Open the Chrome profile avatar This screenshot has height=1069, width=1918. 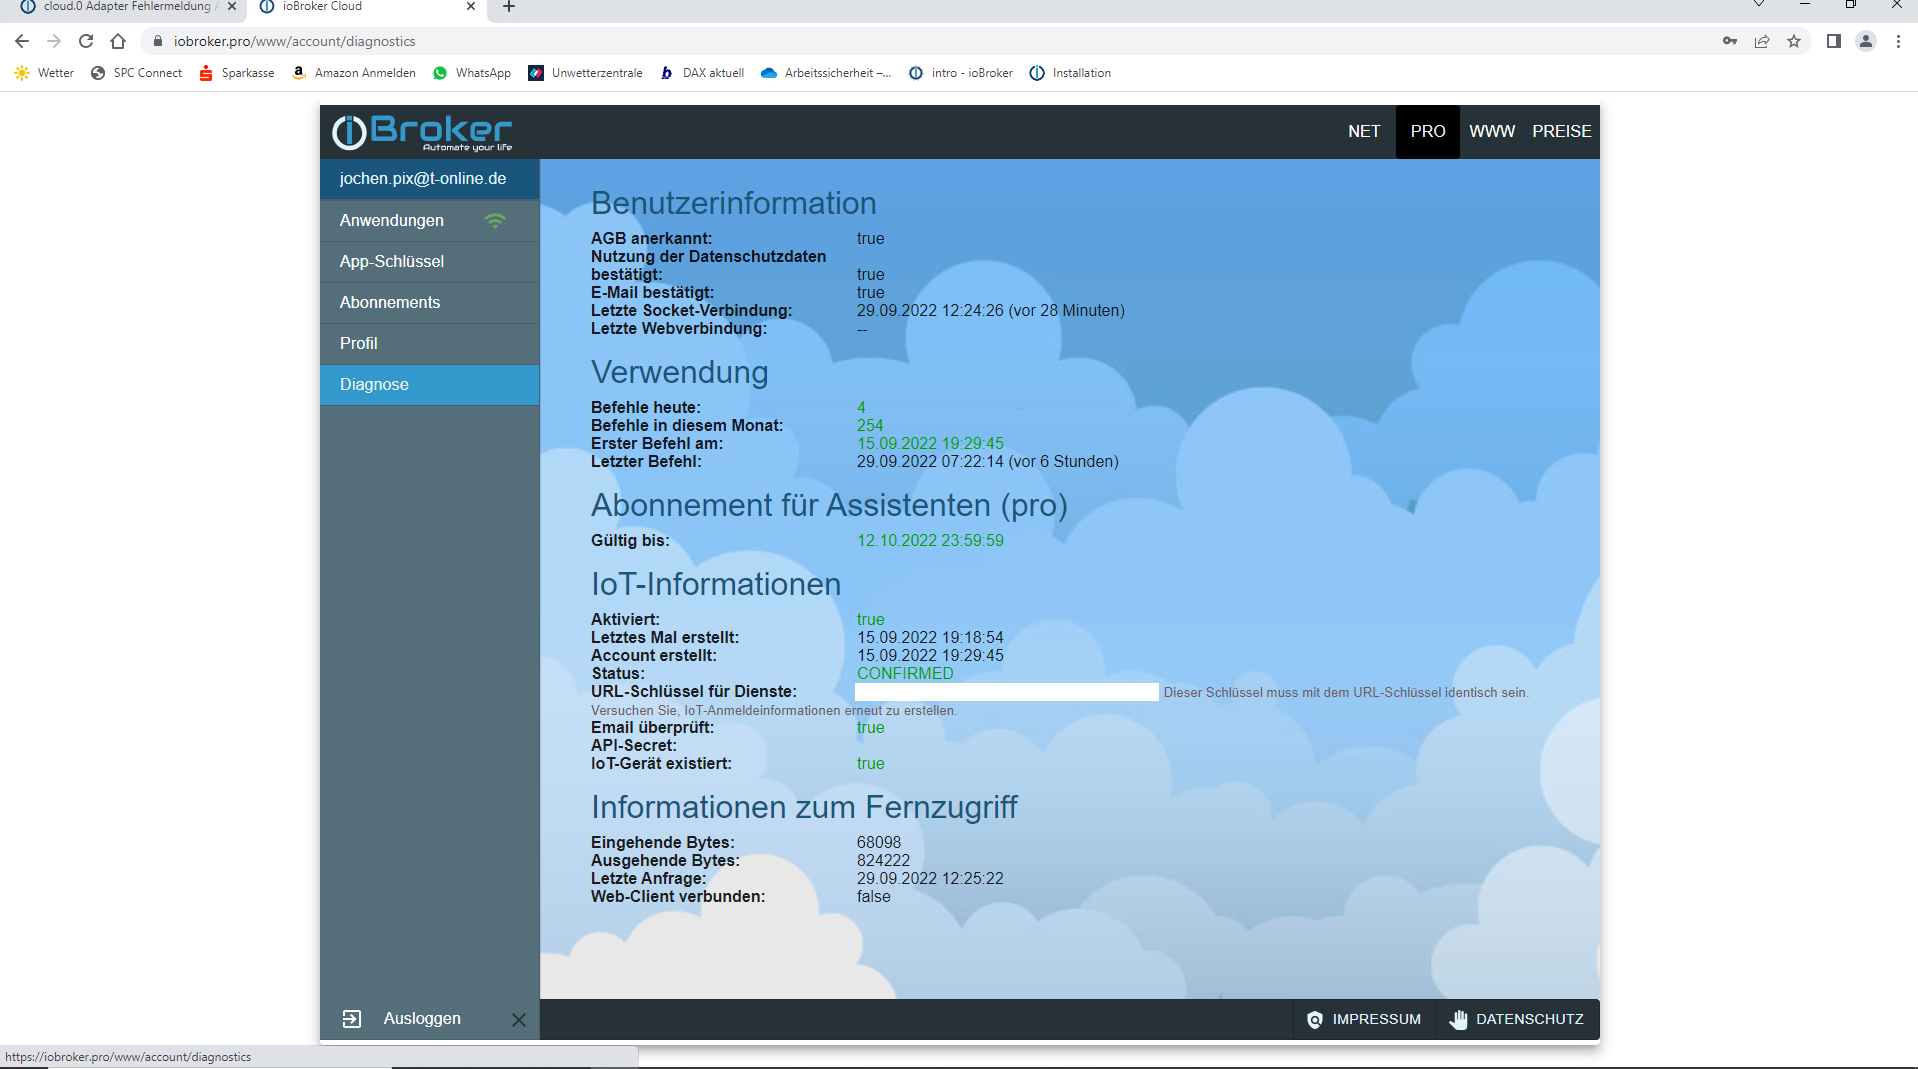pos(1866,41)
